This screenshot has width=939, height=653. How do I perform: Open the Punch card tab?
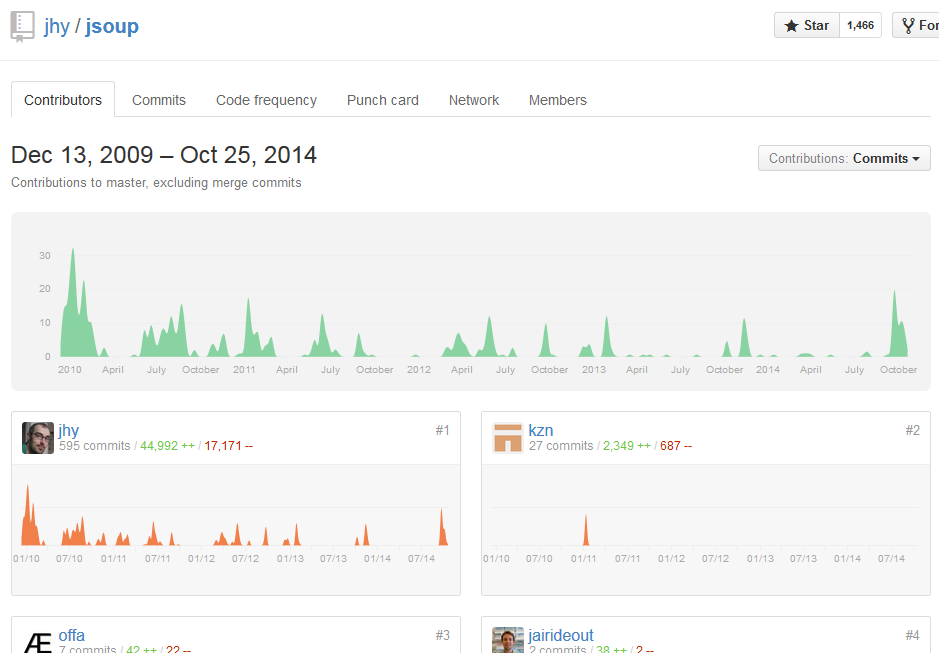[383, 100]
